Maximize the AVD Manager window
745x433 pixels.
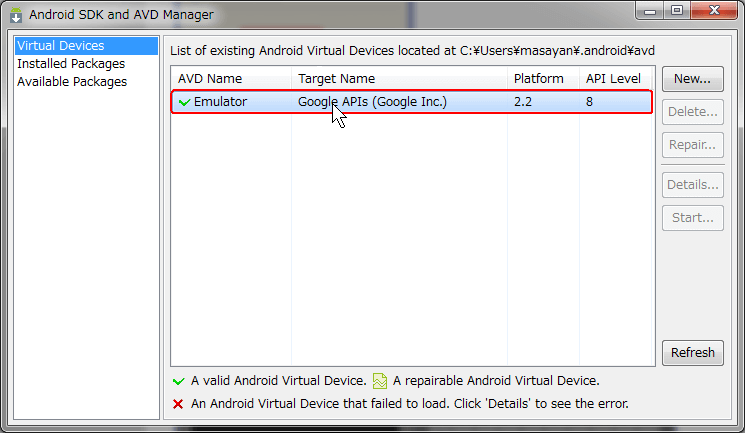pos(677,10)
